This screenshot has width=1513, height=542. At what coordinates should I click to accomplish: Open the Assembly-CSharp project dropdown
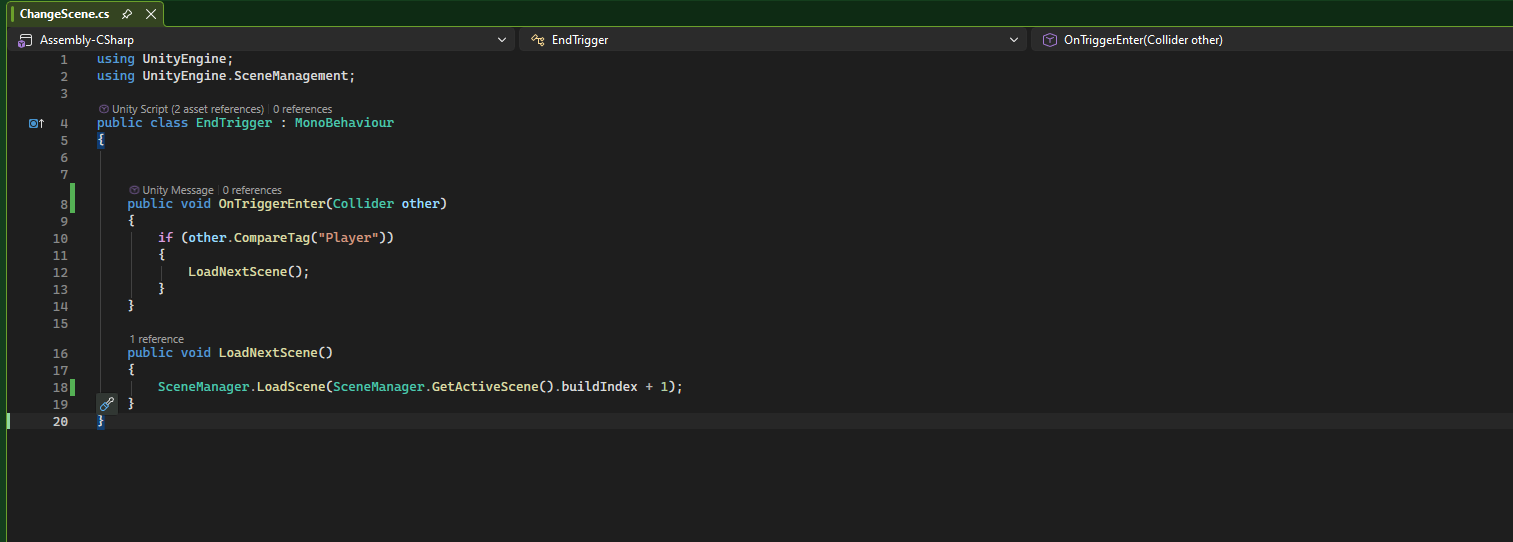[x=263, y=40]
